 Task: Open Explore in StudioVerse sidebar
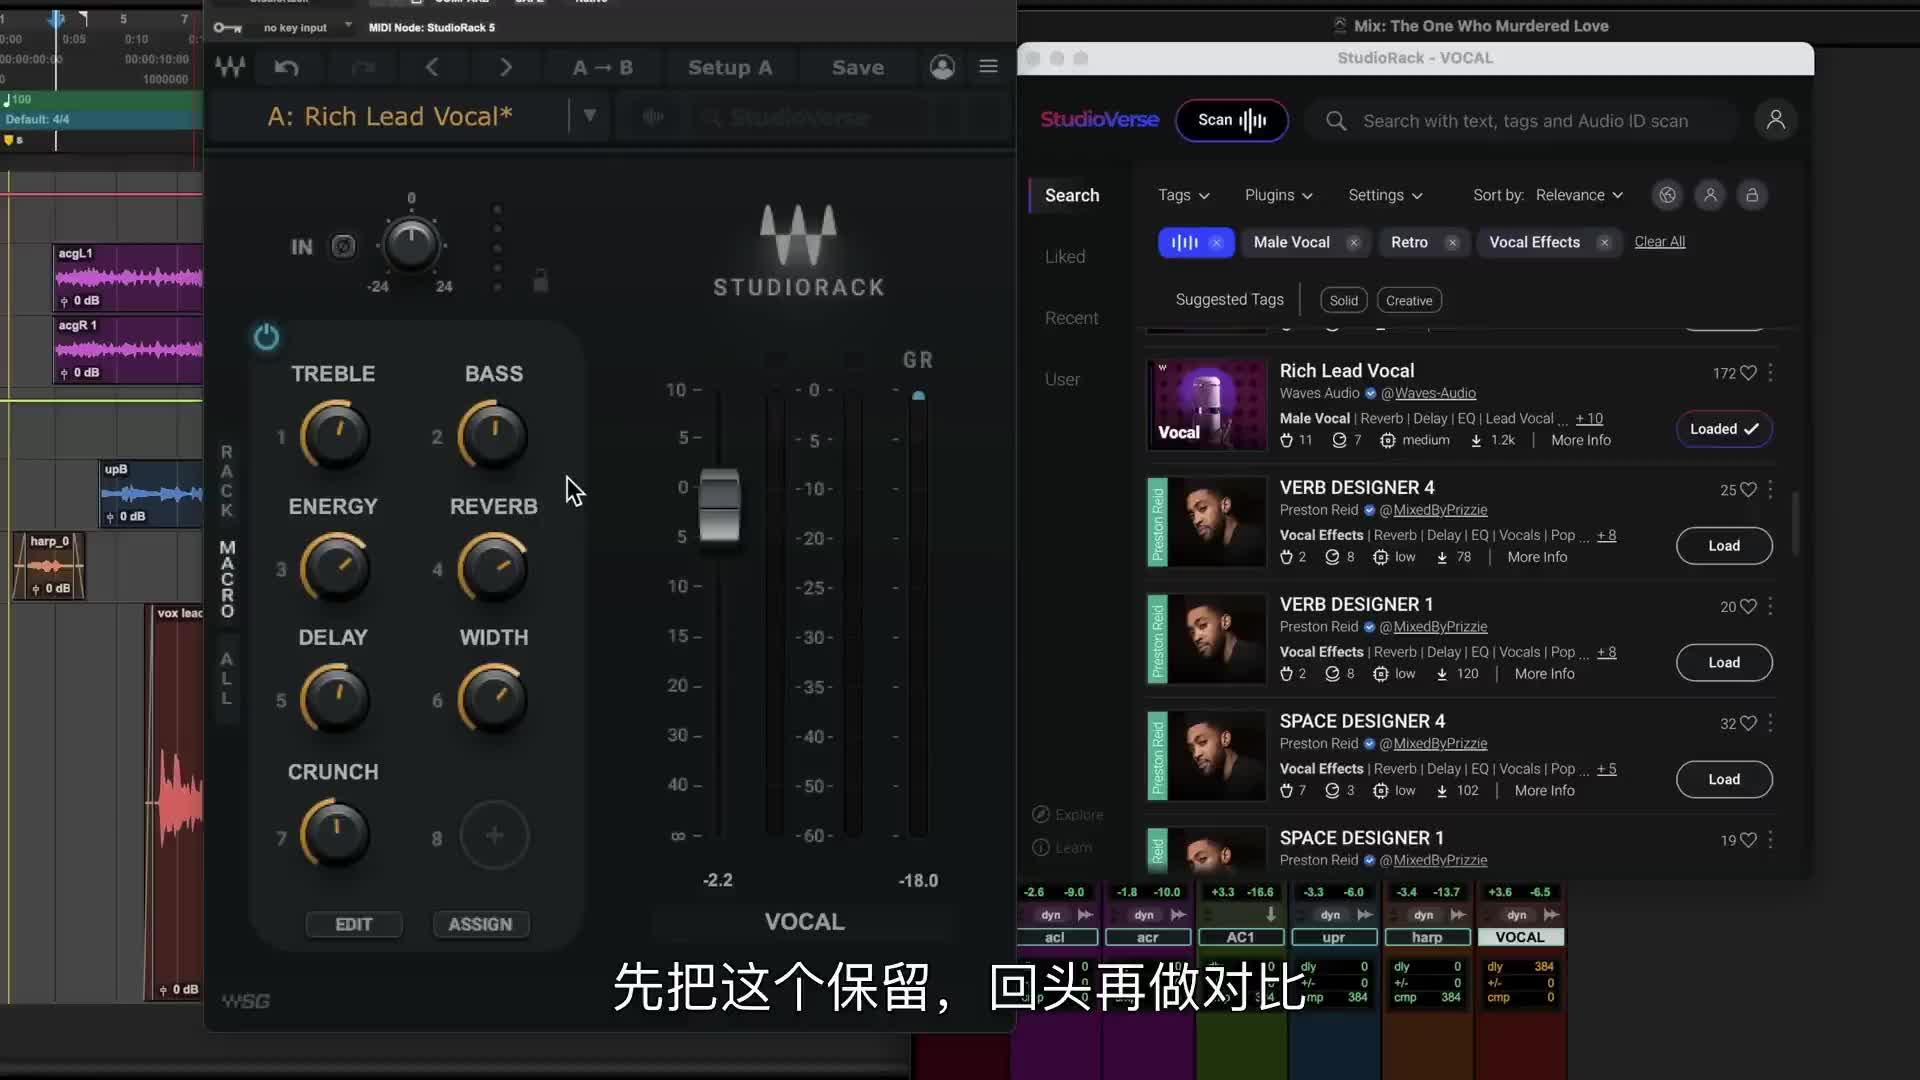1068,815
